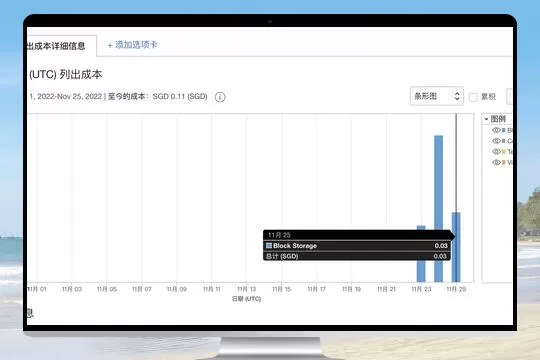540x360 pixels.
Task: Click the info icon beside SGD 0.11 cost
Action: (220, 97)
